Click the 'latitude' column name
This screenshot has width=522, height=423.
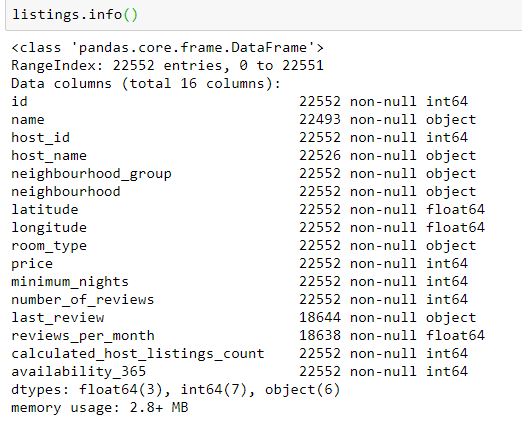[x=45, y=210]
